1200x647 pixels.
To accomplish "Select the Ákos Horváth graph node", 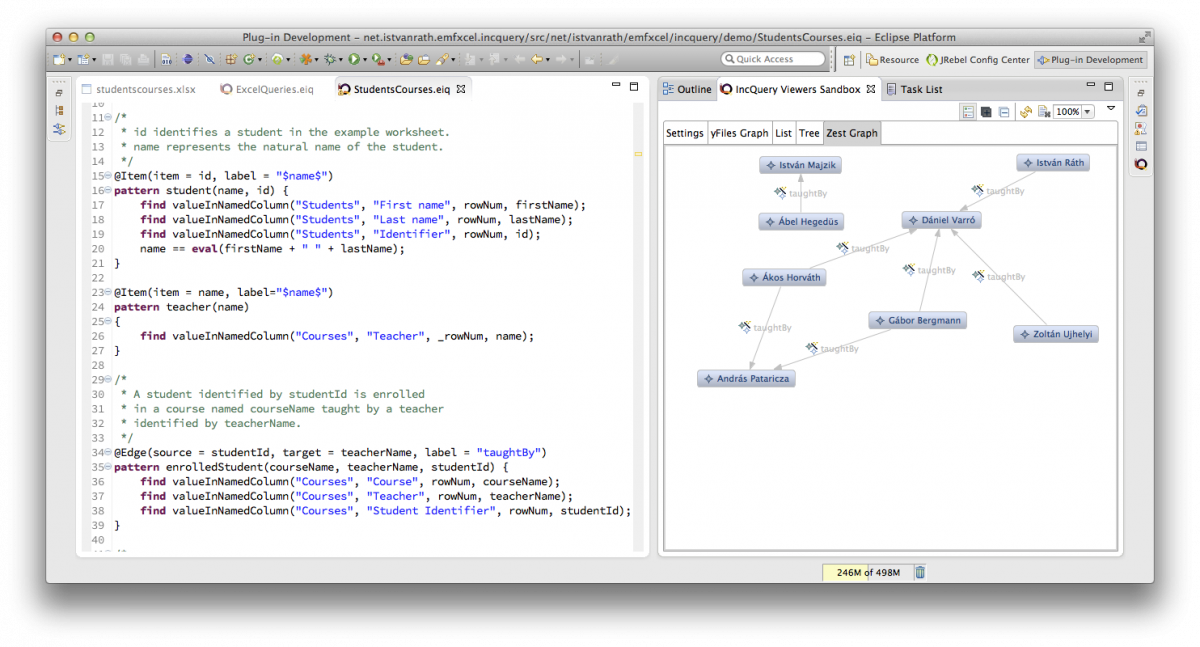I will click(x=785, y=277).
